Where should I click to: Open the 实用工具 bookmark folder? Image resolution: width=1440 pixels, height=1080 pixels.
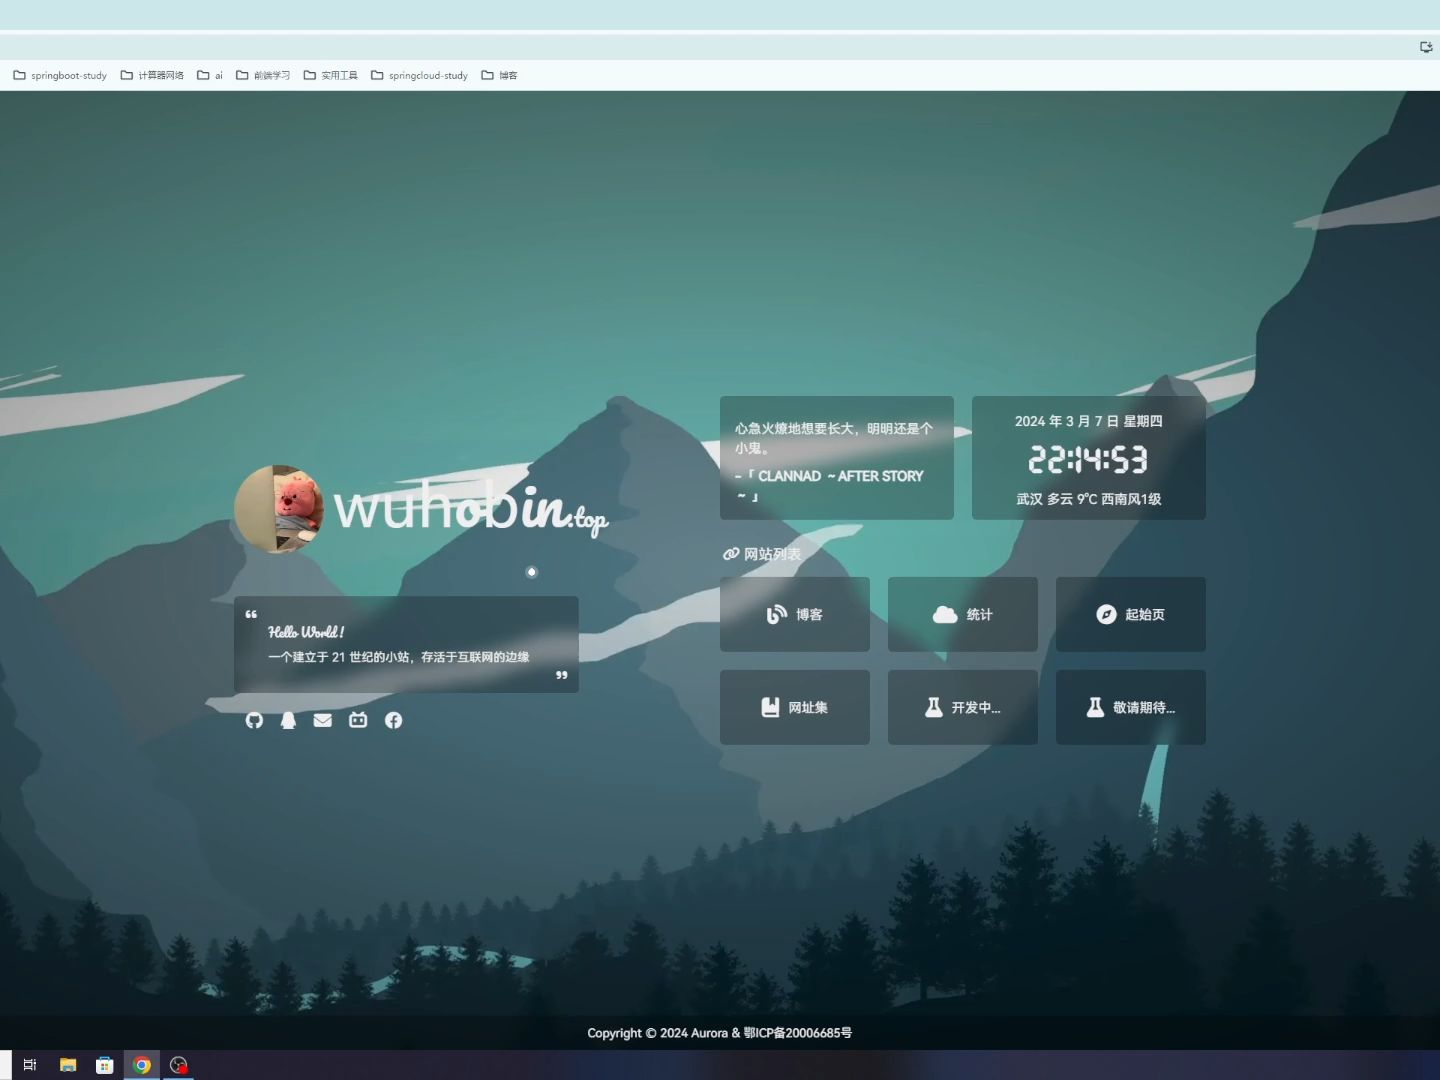[x=330, y=75]
